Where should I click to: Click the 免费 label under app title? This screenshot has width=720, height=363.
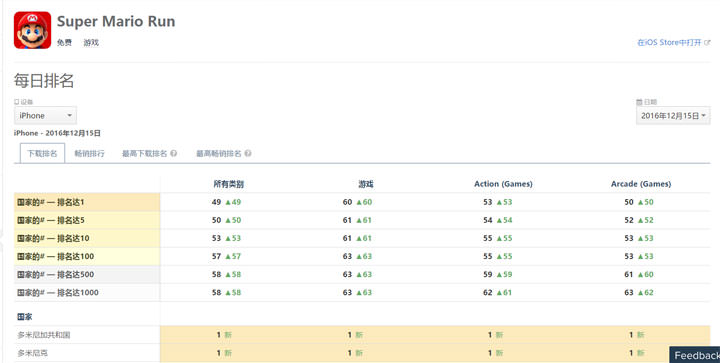point(64,42)
